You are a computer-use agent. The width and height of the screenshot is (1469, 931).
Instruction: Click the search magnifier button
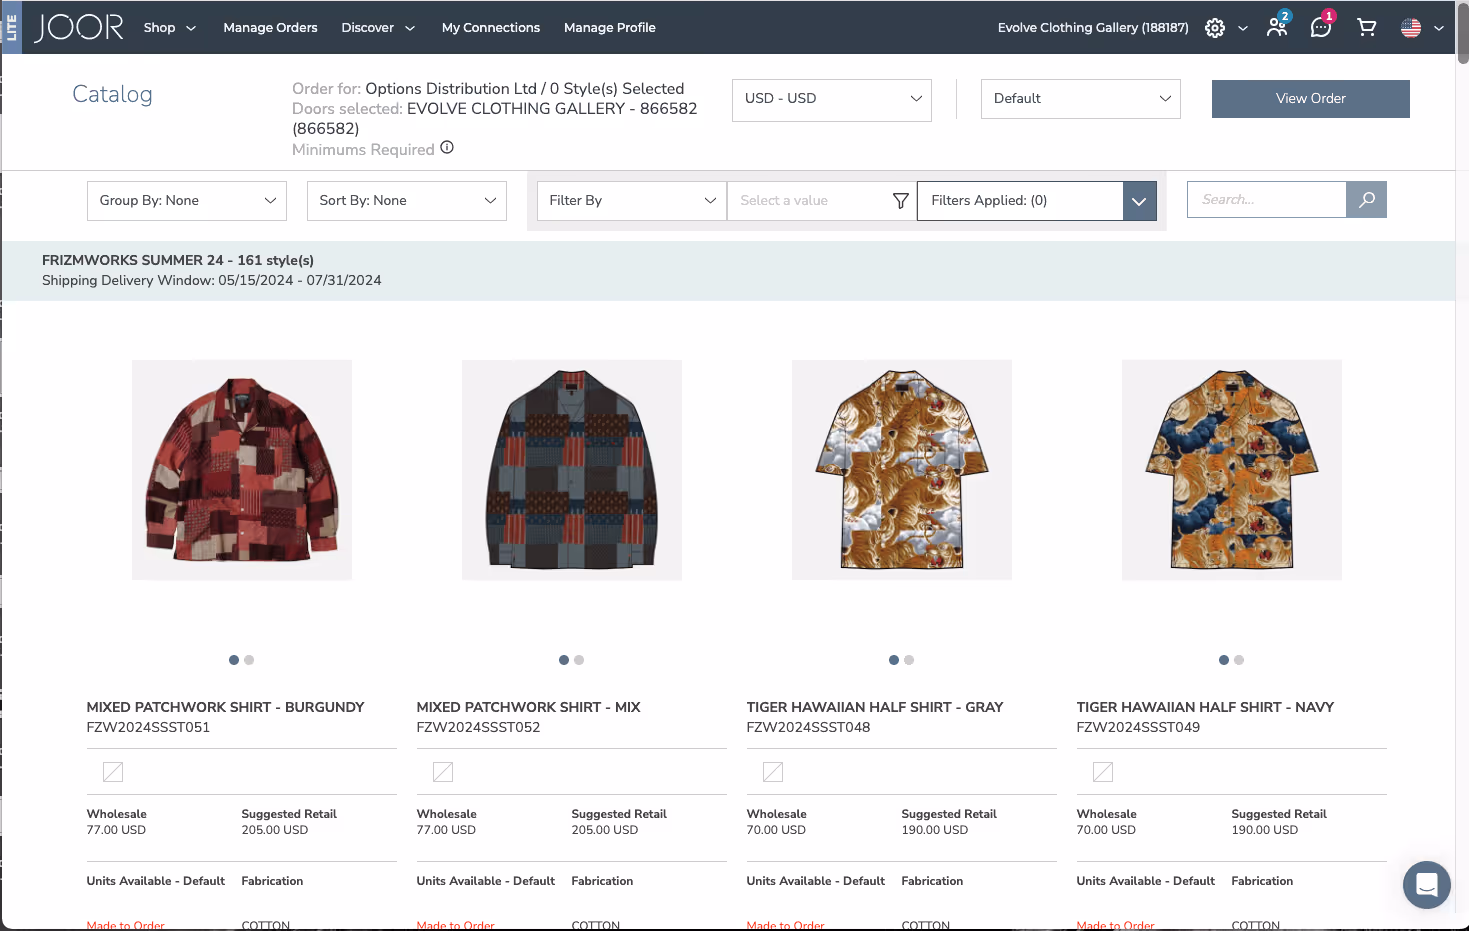pyautogui.click(x=1366, y=199)
